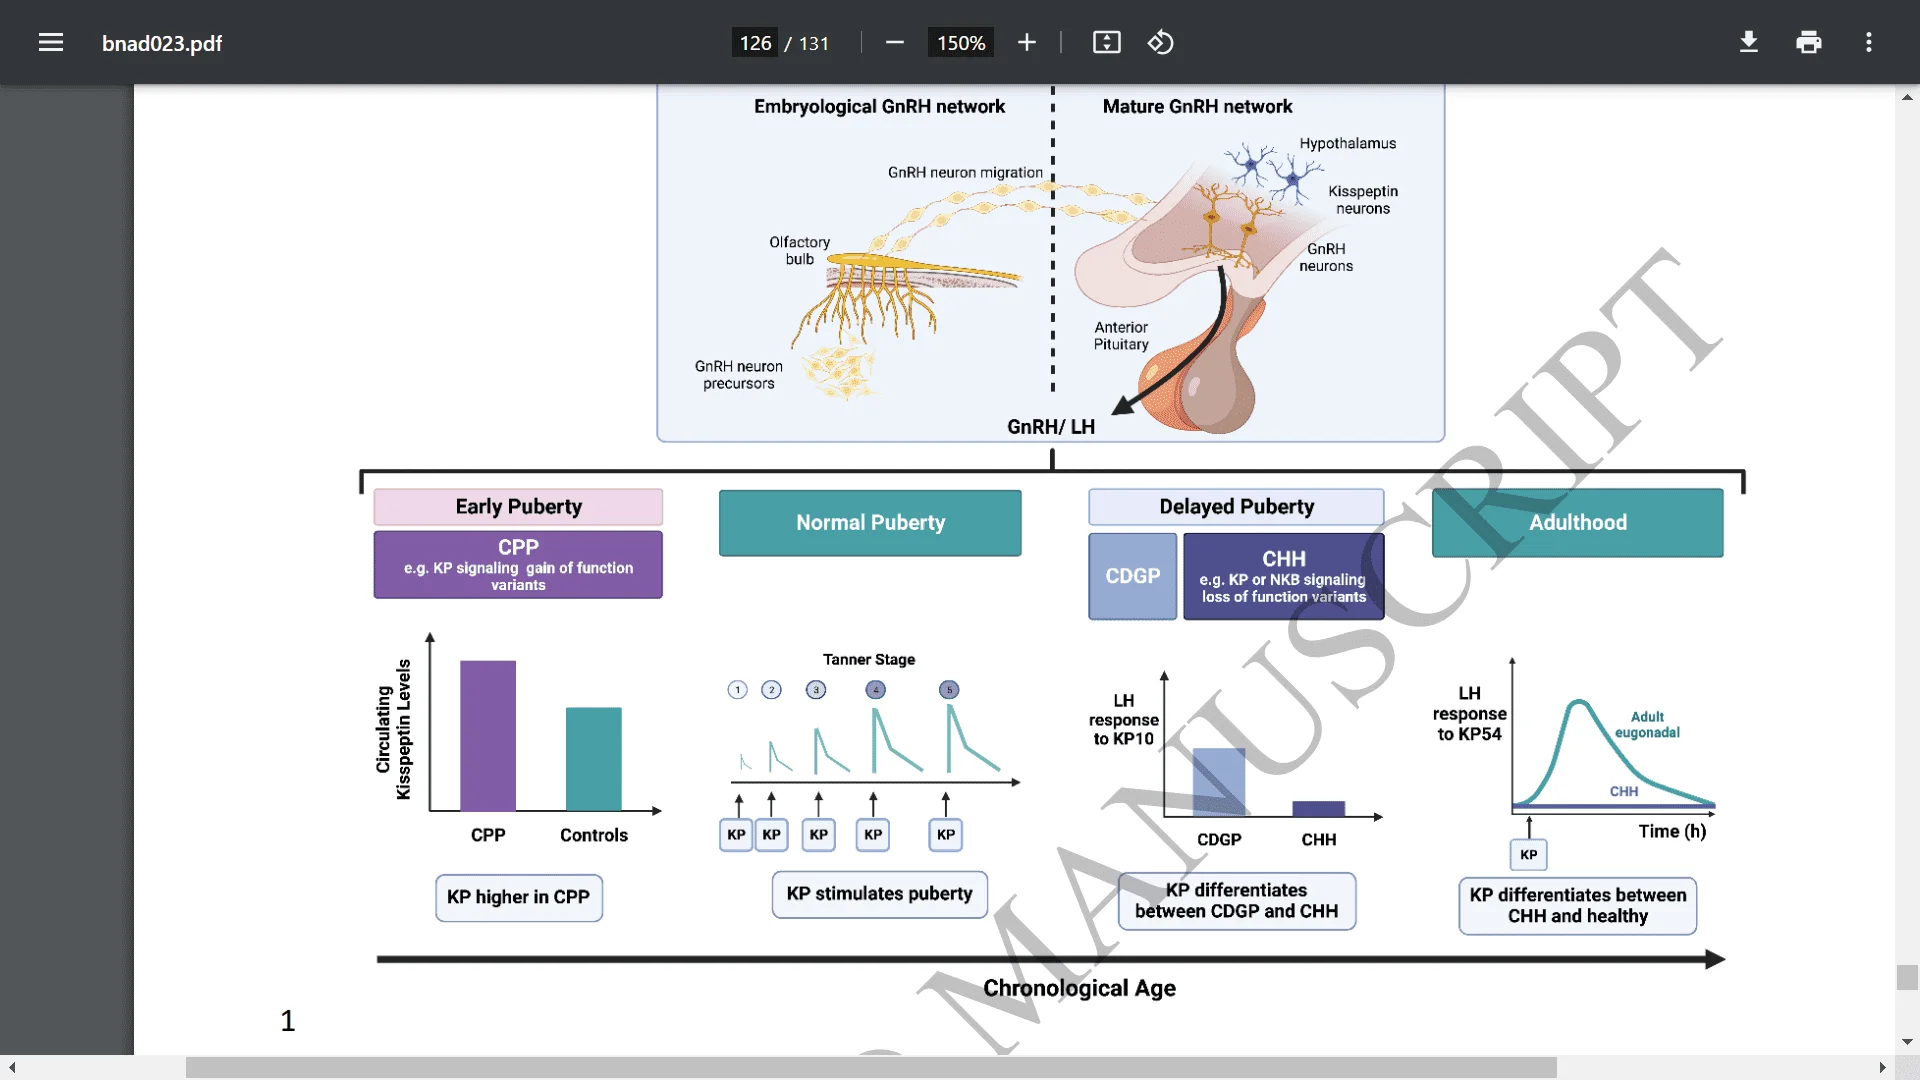Click the GnRH neuron precursors label

click(x=739, y=375)
